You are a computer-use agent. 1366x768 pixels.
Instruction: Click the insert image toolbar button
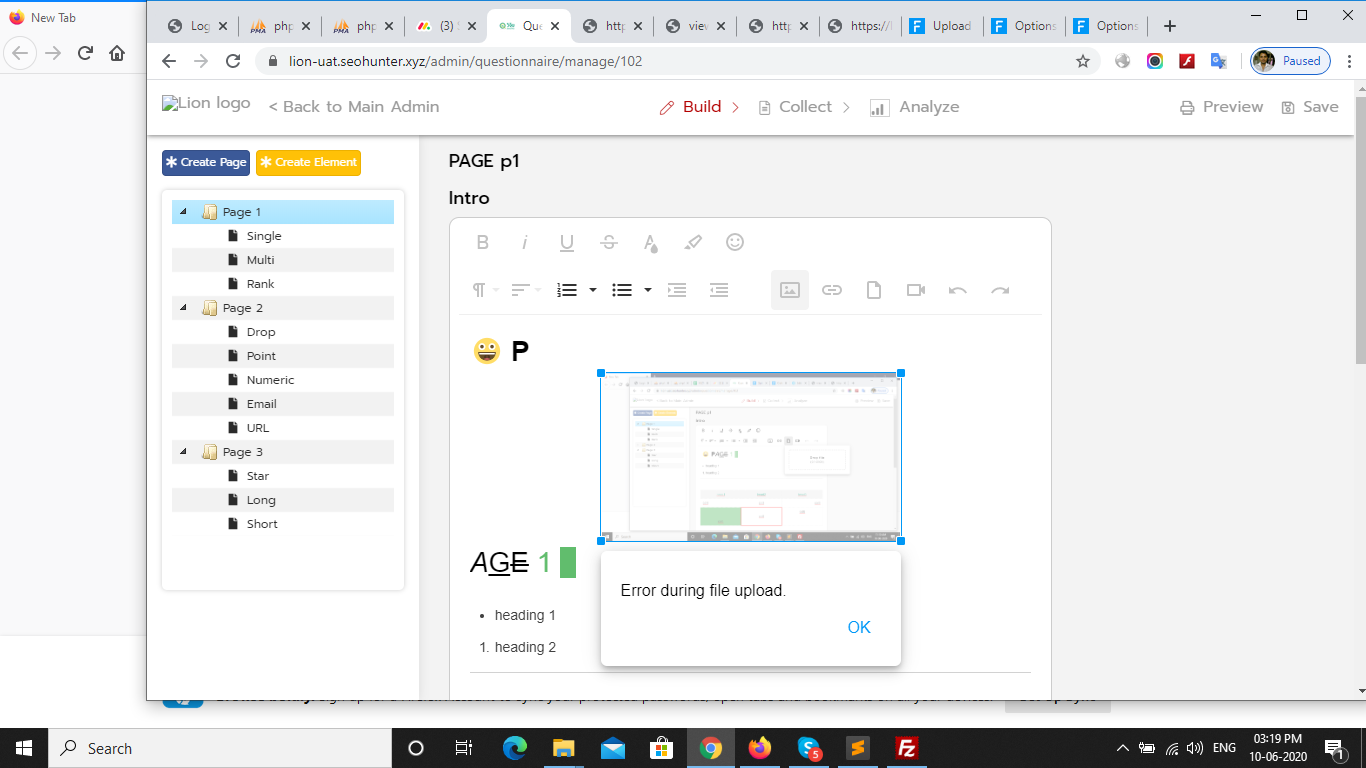tap(790, 290)
